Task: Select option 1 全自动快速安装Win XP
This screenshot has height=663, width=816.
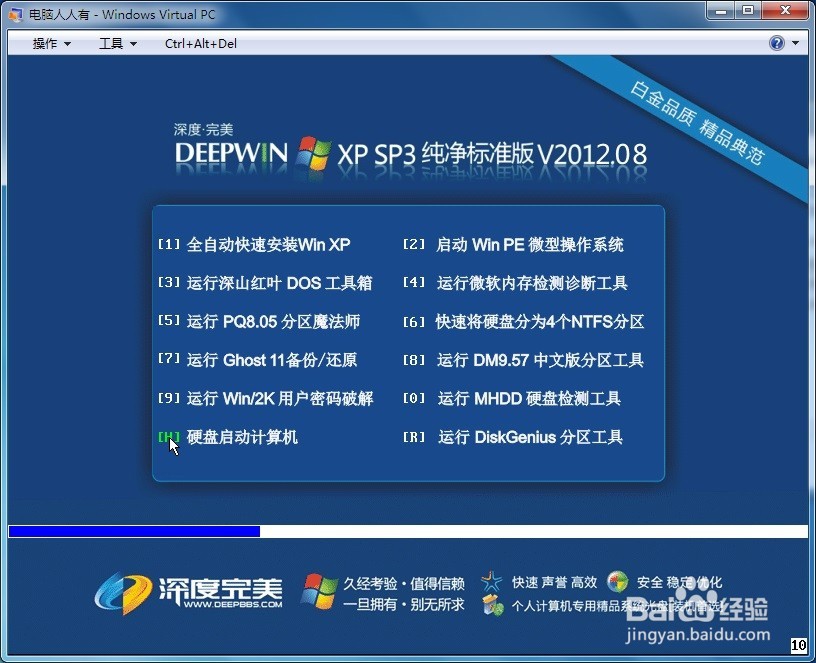Action: tap(254, 245)
